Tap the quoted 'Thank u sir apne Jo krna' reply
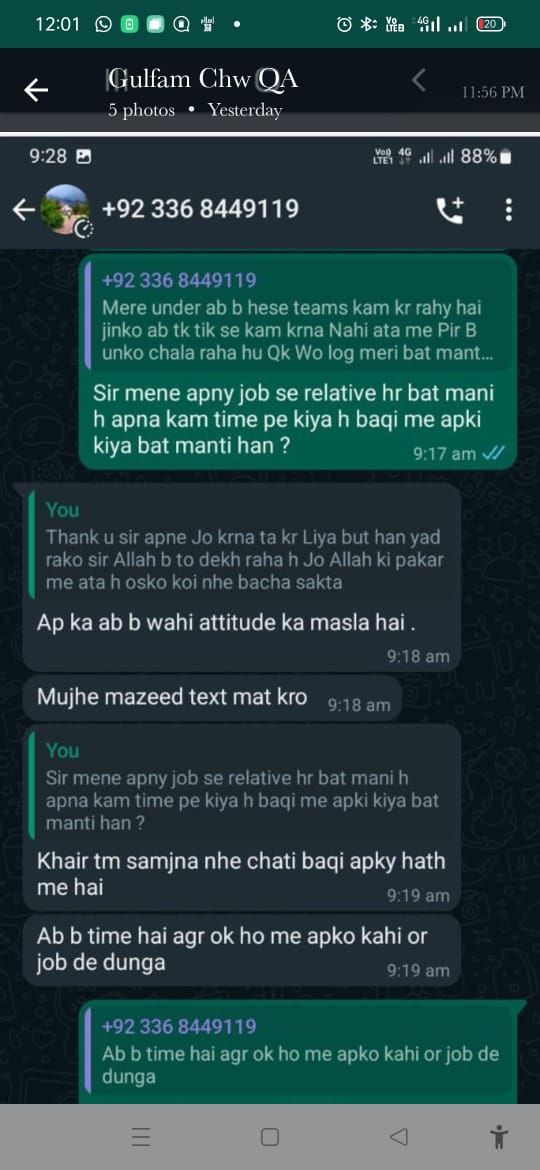Screen dimensions: 540x1170 (242, 545)
